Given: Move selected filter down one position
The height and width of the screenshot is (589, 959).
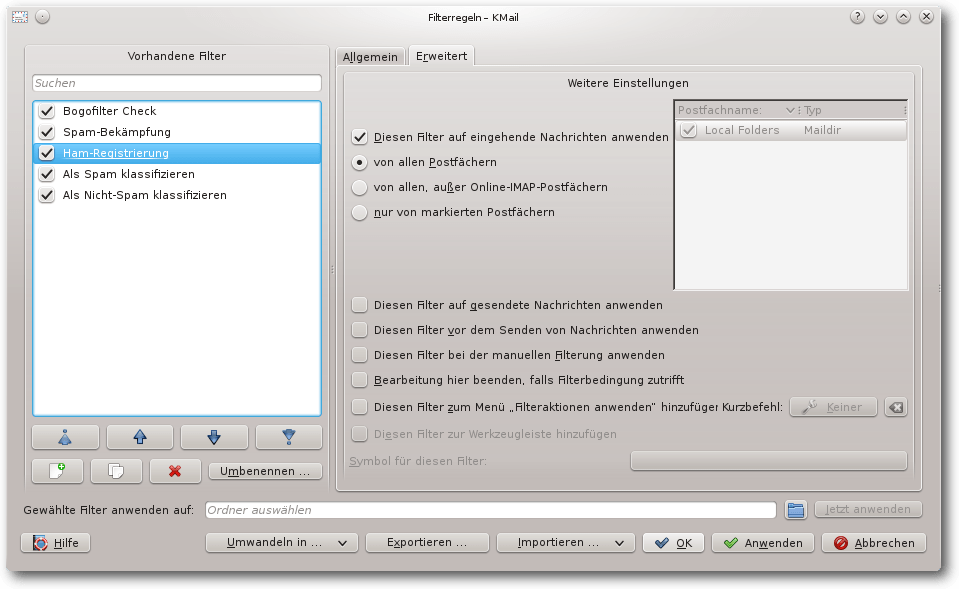Looking at the screenshot, I should point(214,437).
